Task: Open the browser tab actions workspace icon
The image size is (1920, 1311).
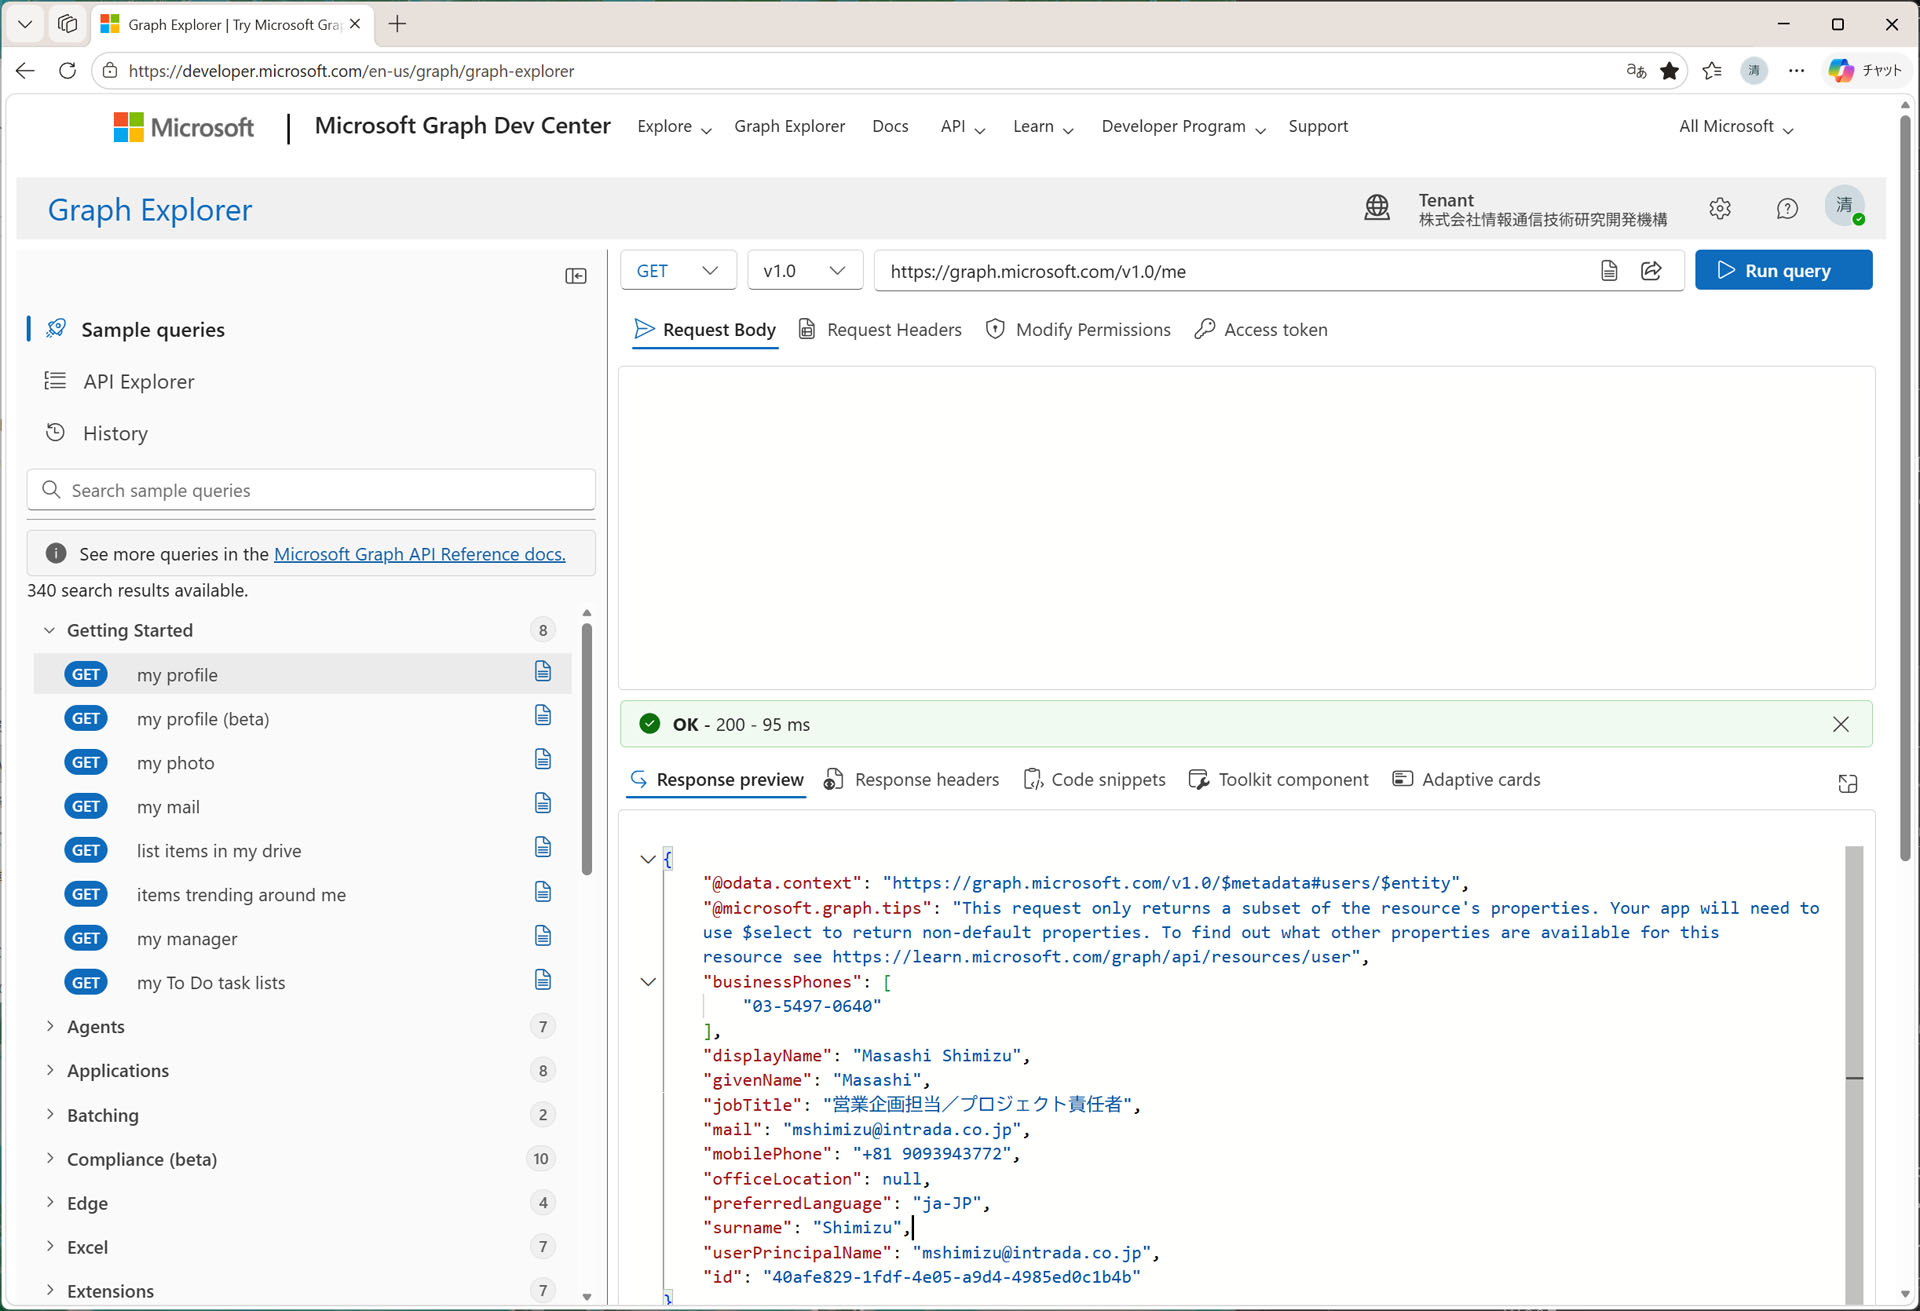Action: (67, 24)
